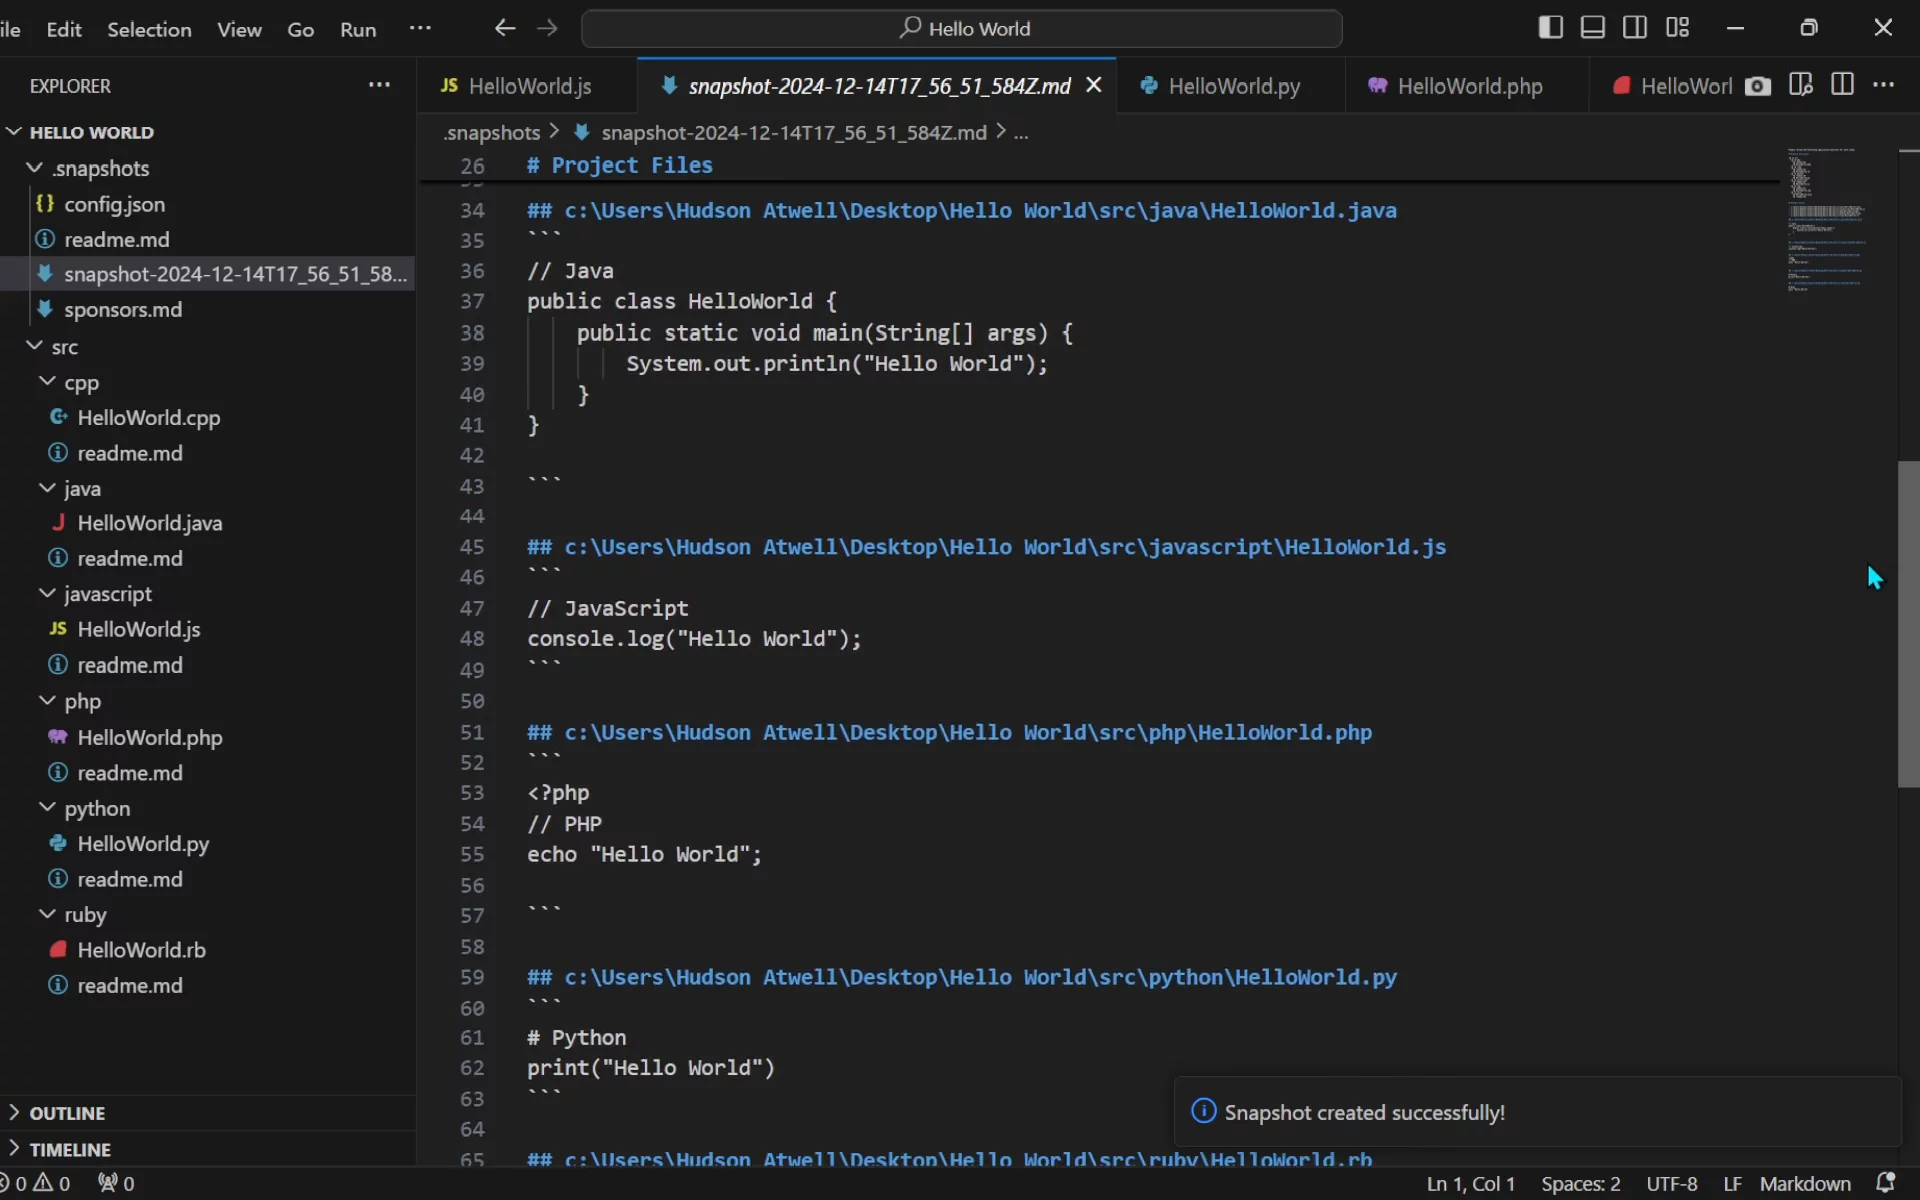Image resolution: width=1920 pixels, height=1200 pixels.
Task: Toggle the secondary sidebar layout icon
Action: coord(1635,27)
